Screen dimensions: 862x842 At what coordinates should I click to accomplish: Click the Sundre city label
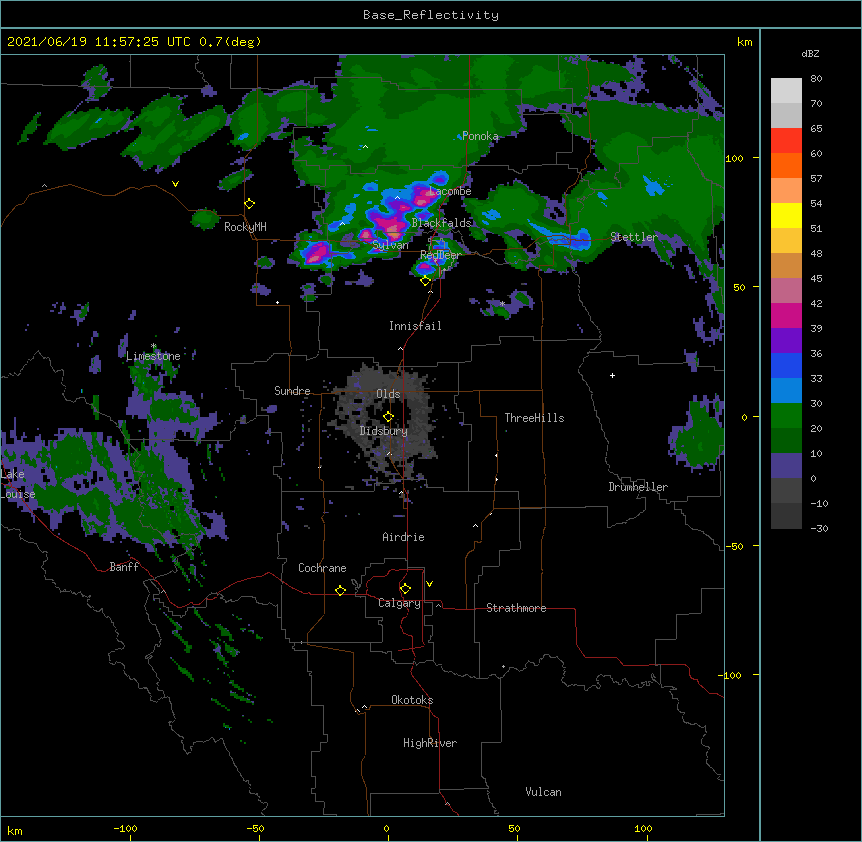pyautogui.click(x=292, y=391)
